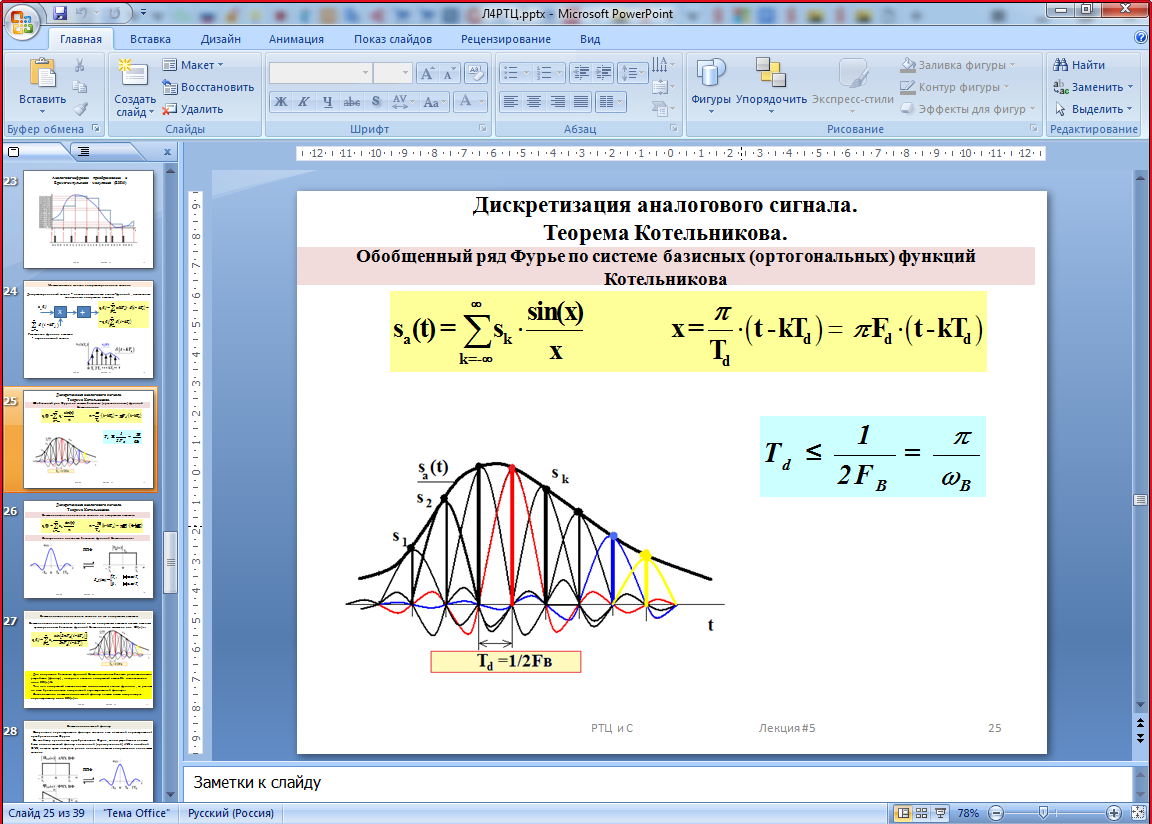This screenshot has width=1152, height=824.
Task: Toggle Normal view button in status bar
Action: (x=904, y=813)
